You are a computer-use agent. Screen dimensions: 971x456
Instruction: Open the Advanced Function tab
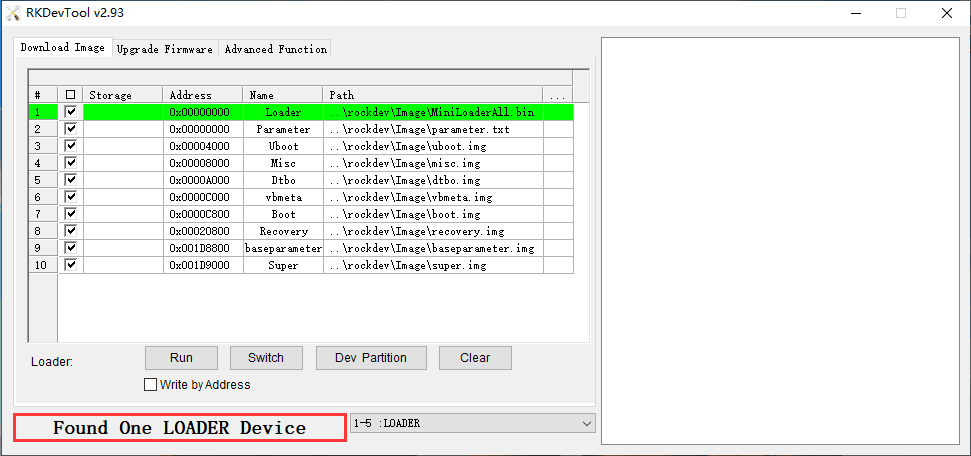click(x=275, y=49)
